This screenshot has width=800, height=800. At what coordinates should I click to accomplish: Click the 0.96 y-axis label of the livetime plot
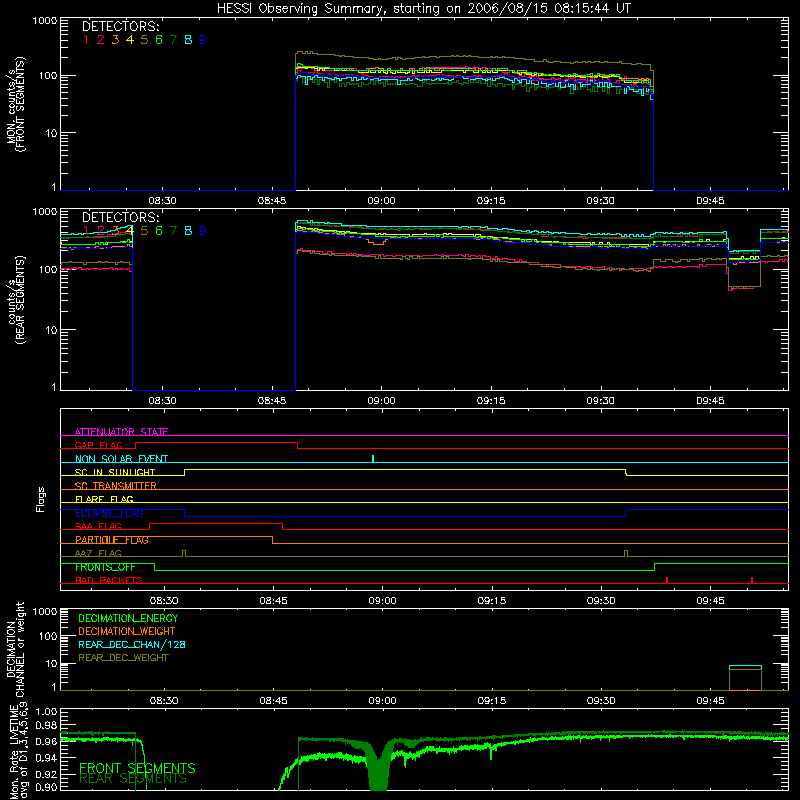[x=46, y=741]
